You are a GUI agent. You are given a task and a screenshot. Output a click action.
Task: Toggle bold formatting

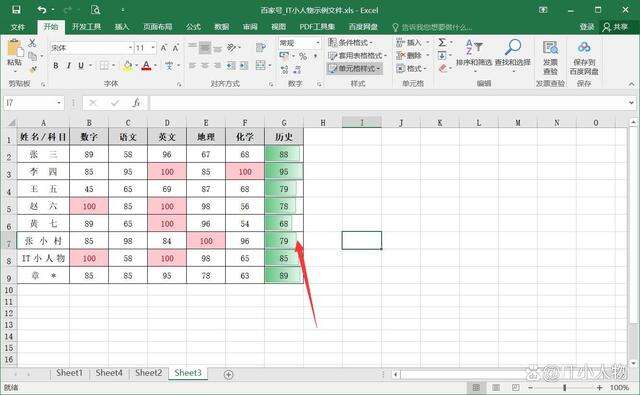(x=56, y=65)
